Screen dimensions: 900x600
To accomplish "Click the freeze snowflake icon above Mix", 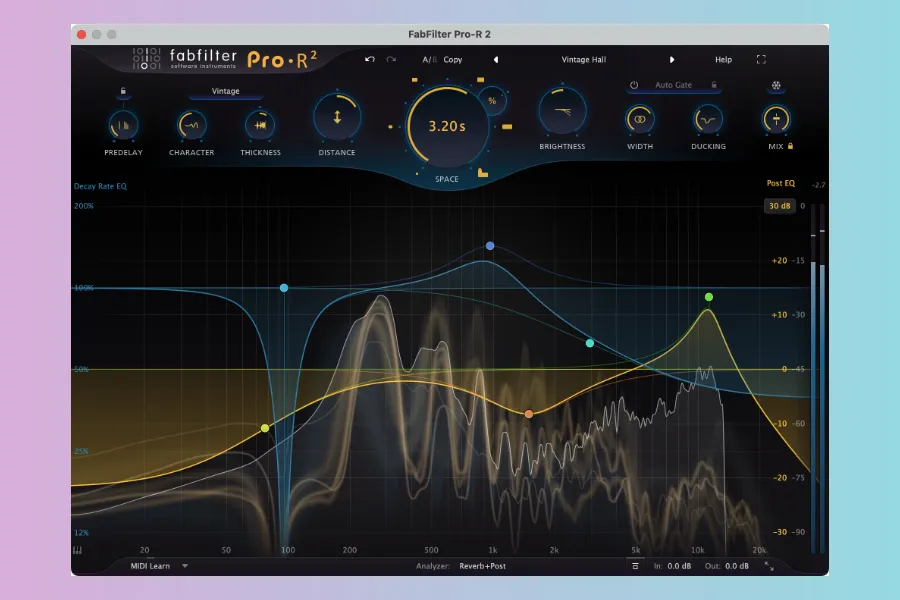I will coord(775,86).
